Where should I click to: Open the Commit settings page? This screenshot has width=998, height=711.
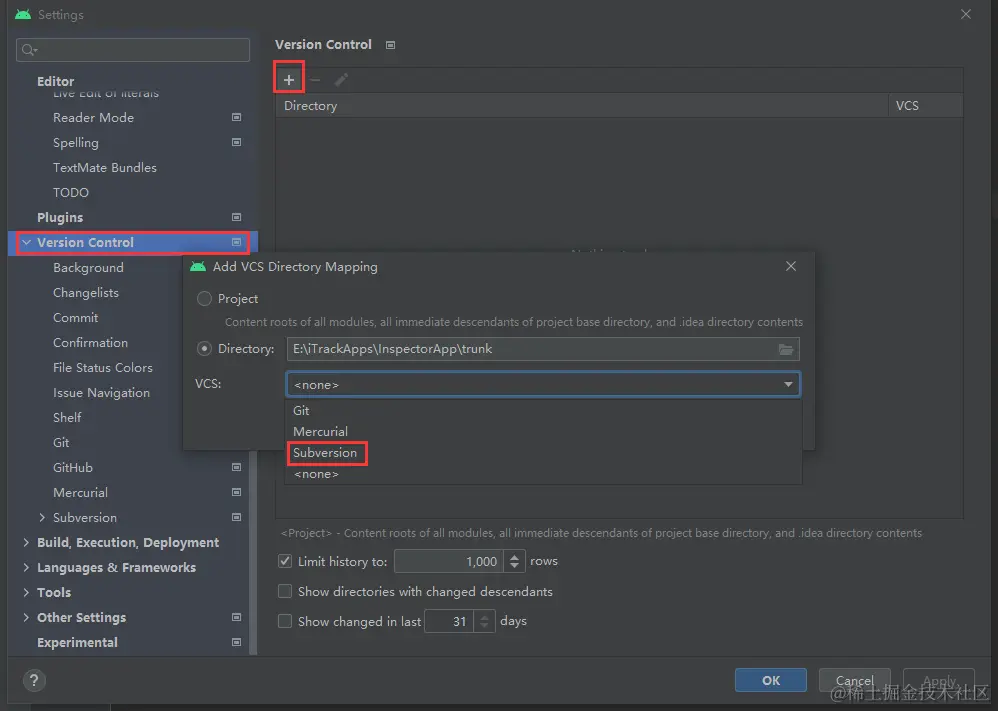click(76, 317)
